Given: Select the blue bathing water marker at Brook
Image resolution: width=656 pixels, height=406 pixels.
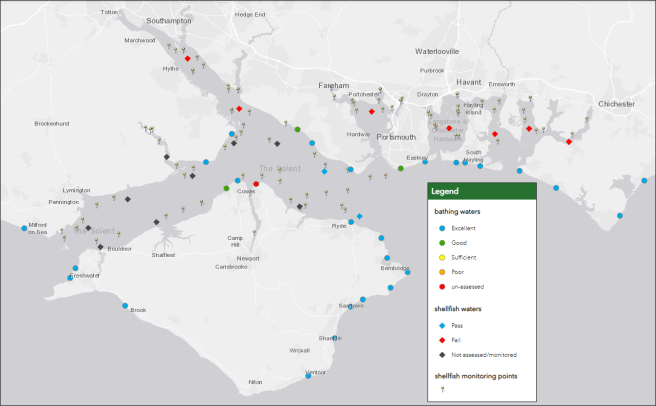Looking at the screenshot, I should click(125, 306).
